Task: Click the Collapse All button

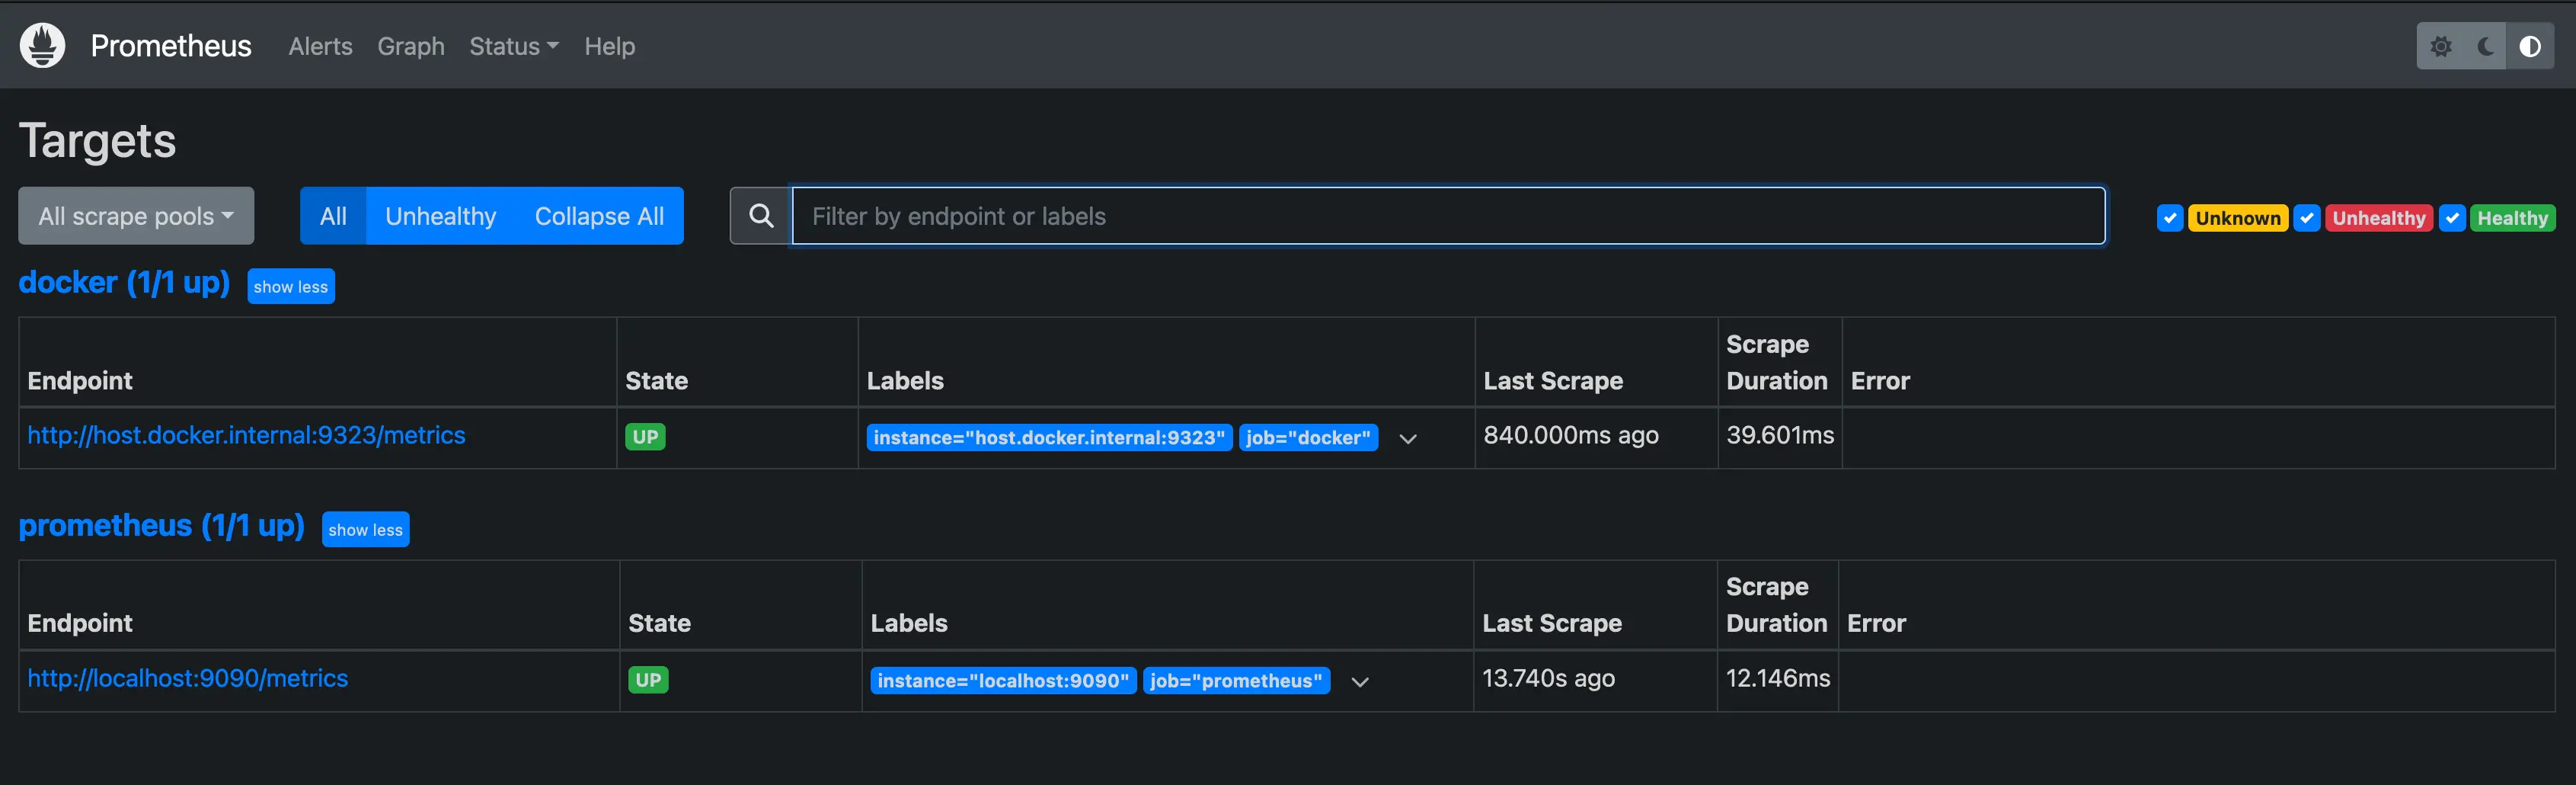Action: coord(599,215)
